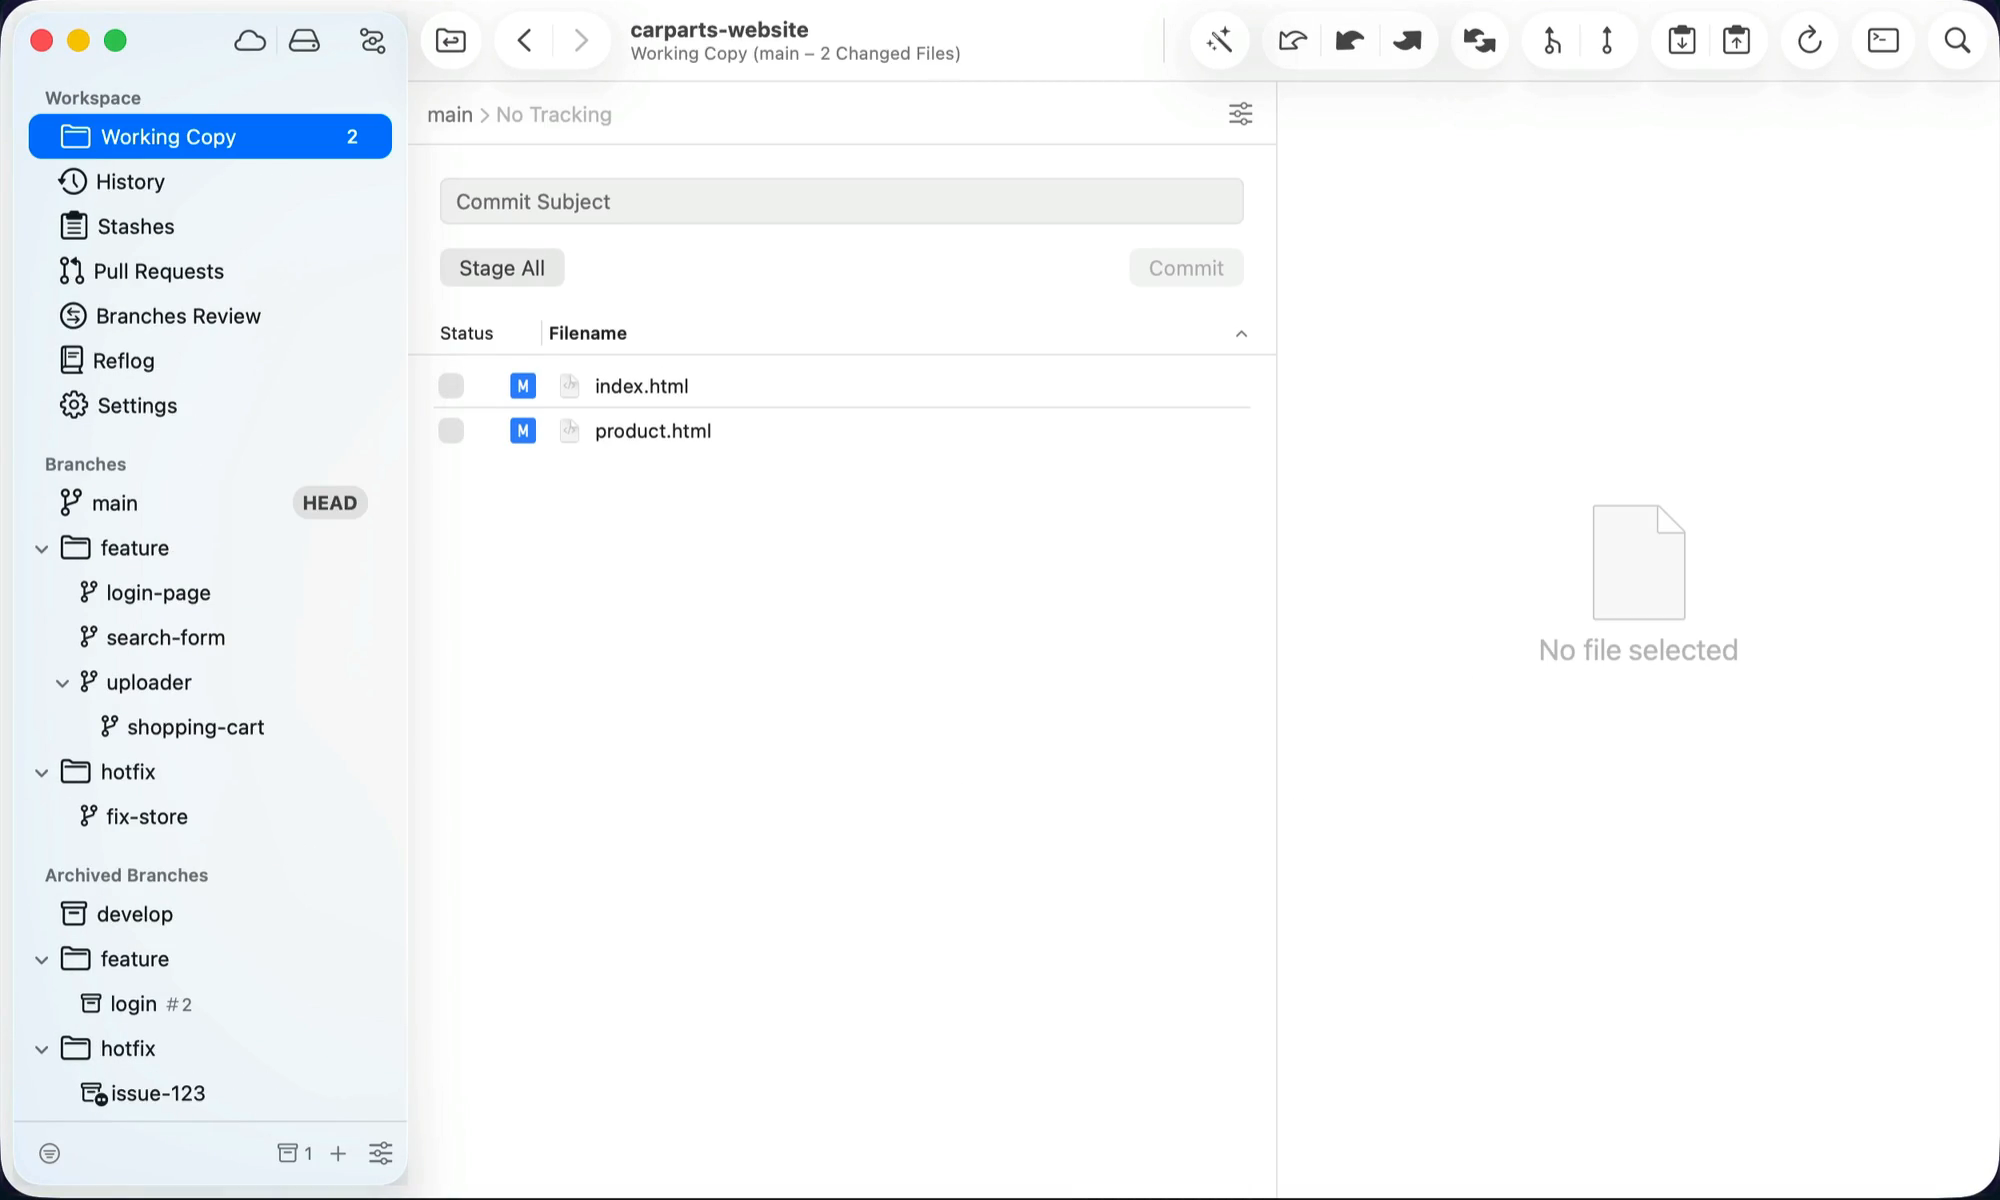Viewport: 2000px width, 1200px height.
Task: Click the Sync toolbar icon
Action: (x=1479, y=40)
